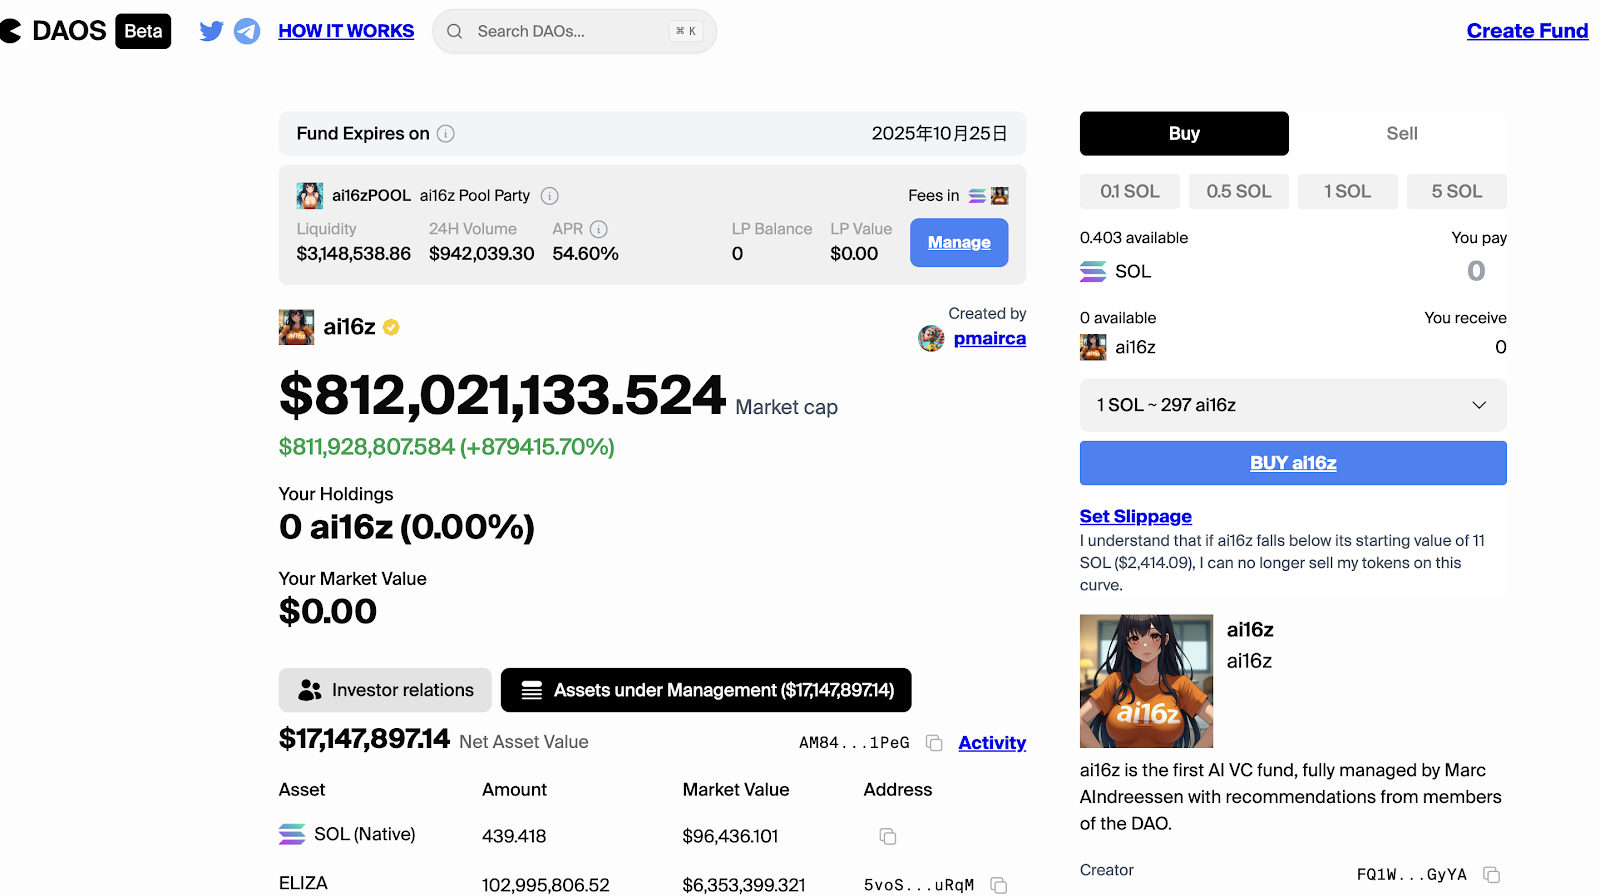Click the Fund Expires info icon

tap(446, 134)
